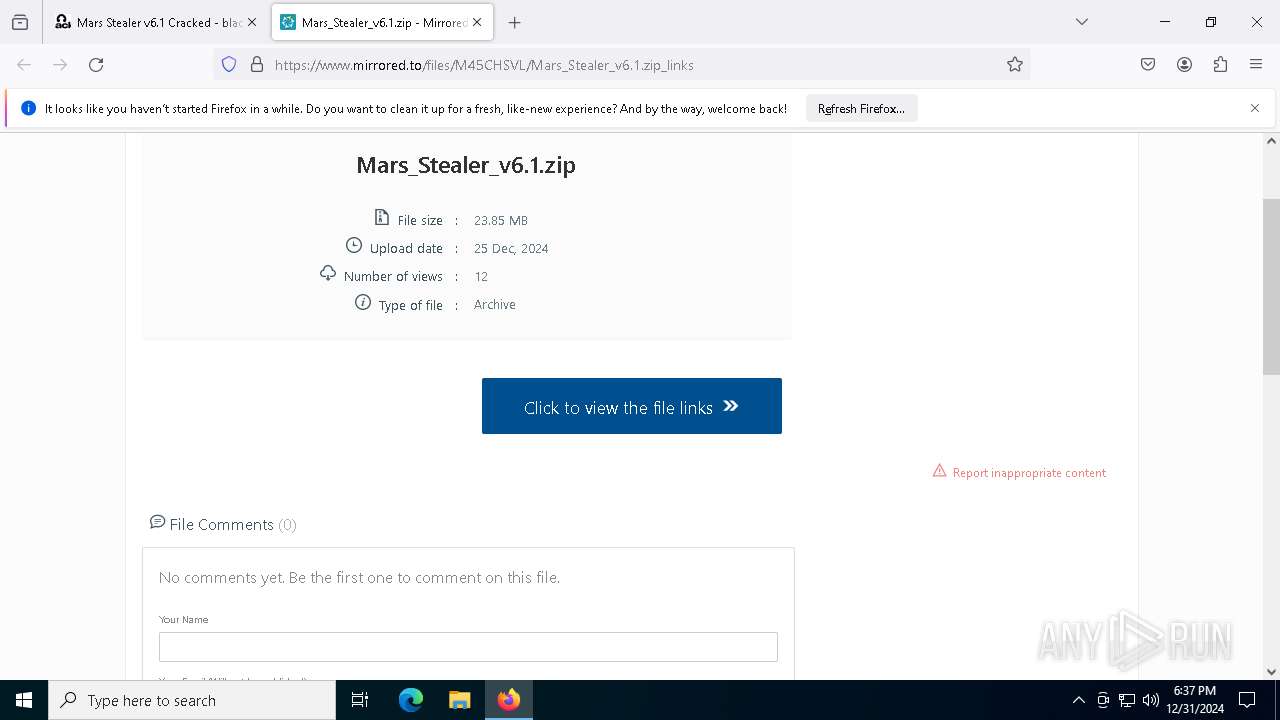Select the Archive file type value
The height and width of the screenshot is (720, 1280).
[x=495, y=304]
